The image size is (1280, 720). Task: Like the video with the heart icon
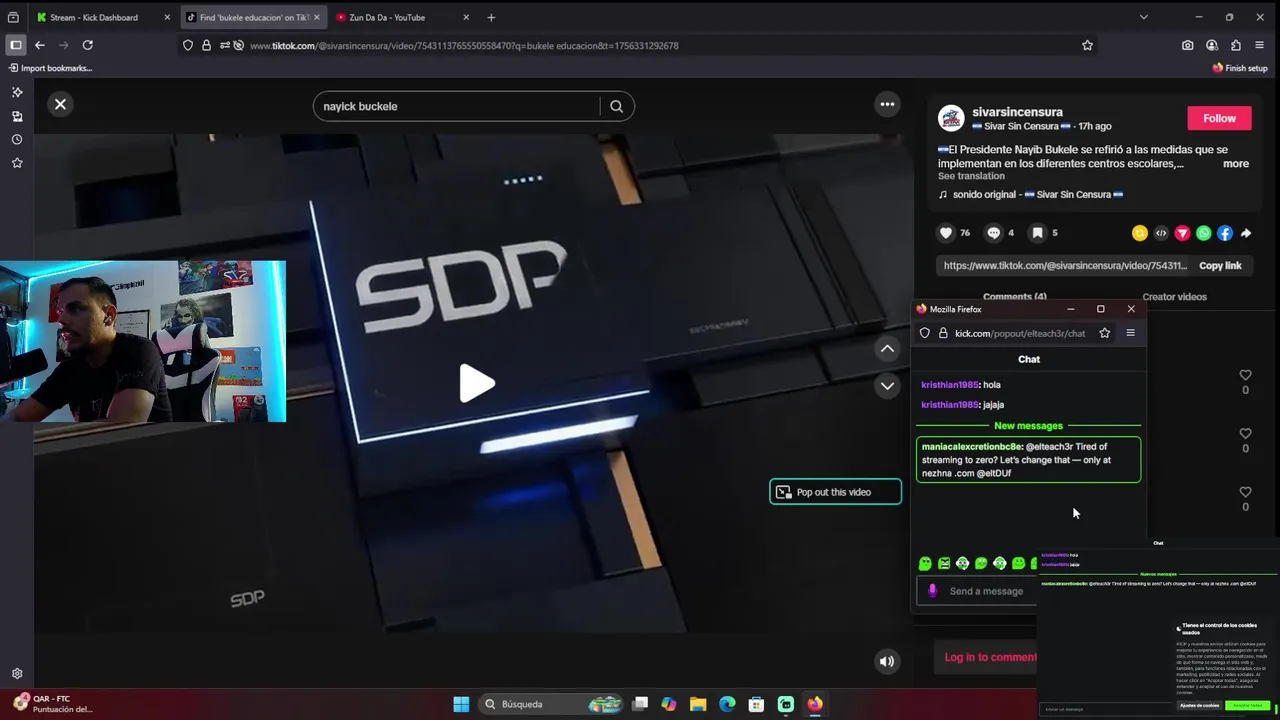click(x=946, y=233)
